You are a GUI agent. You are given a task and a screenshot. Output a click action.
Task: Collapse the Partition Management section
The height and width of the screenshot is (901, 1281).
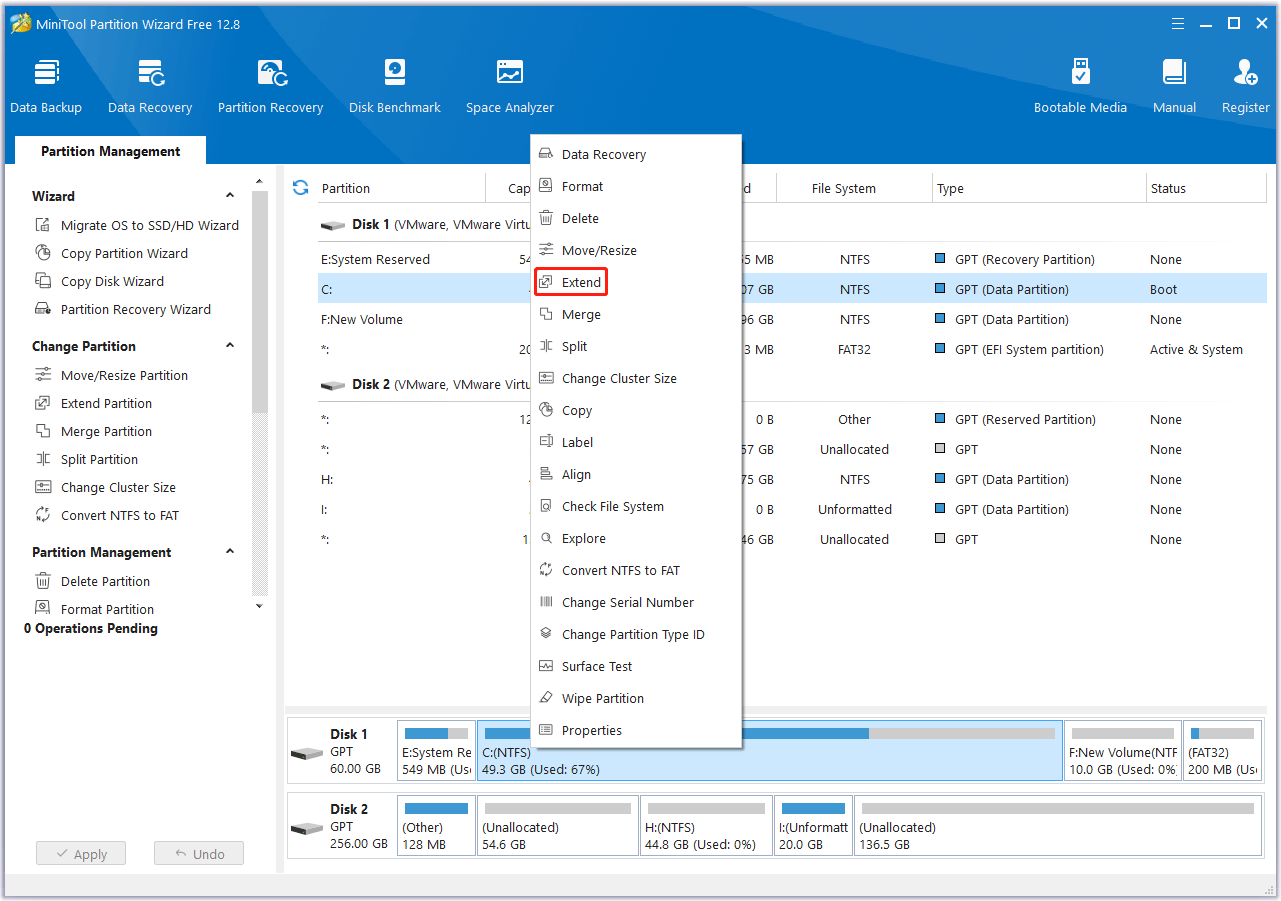[229, 552]
